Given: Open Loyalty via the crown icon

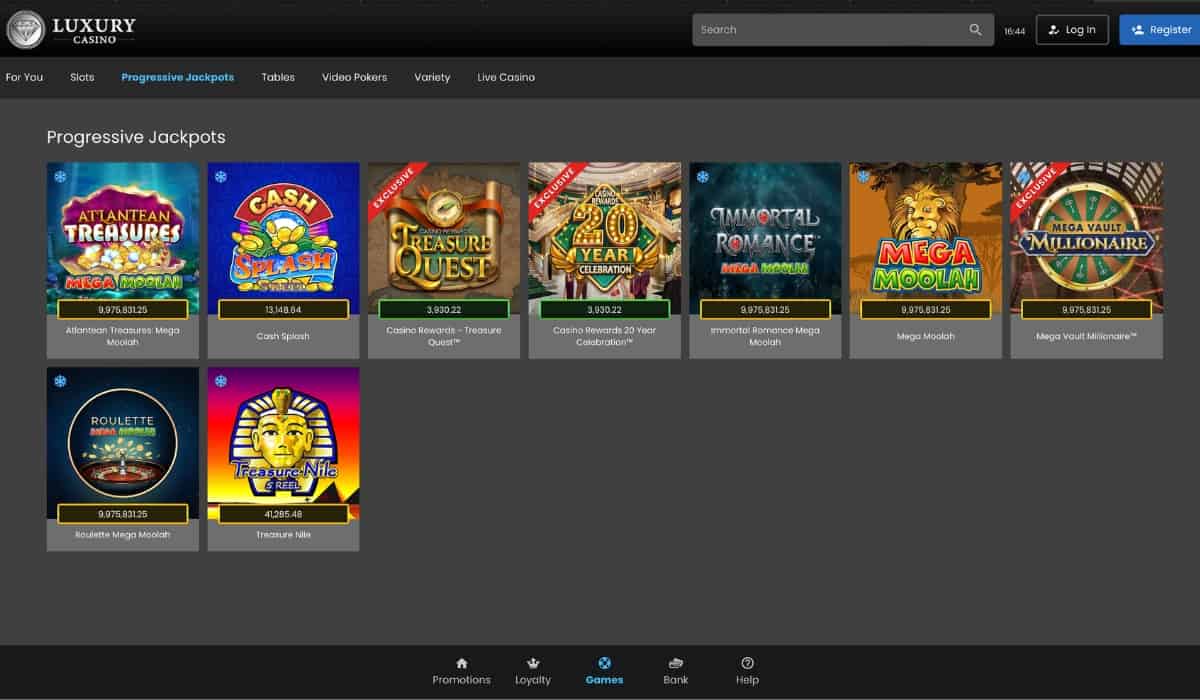Looking at the screenshot, I should tap(533, 663).
